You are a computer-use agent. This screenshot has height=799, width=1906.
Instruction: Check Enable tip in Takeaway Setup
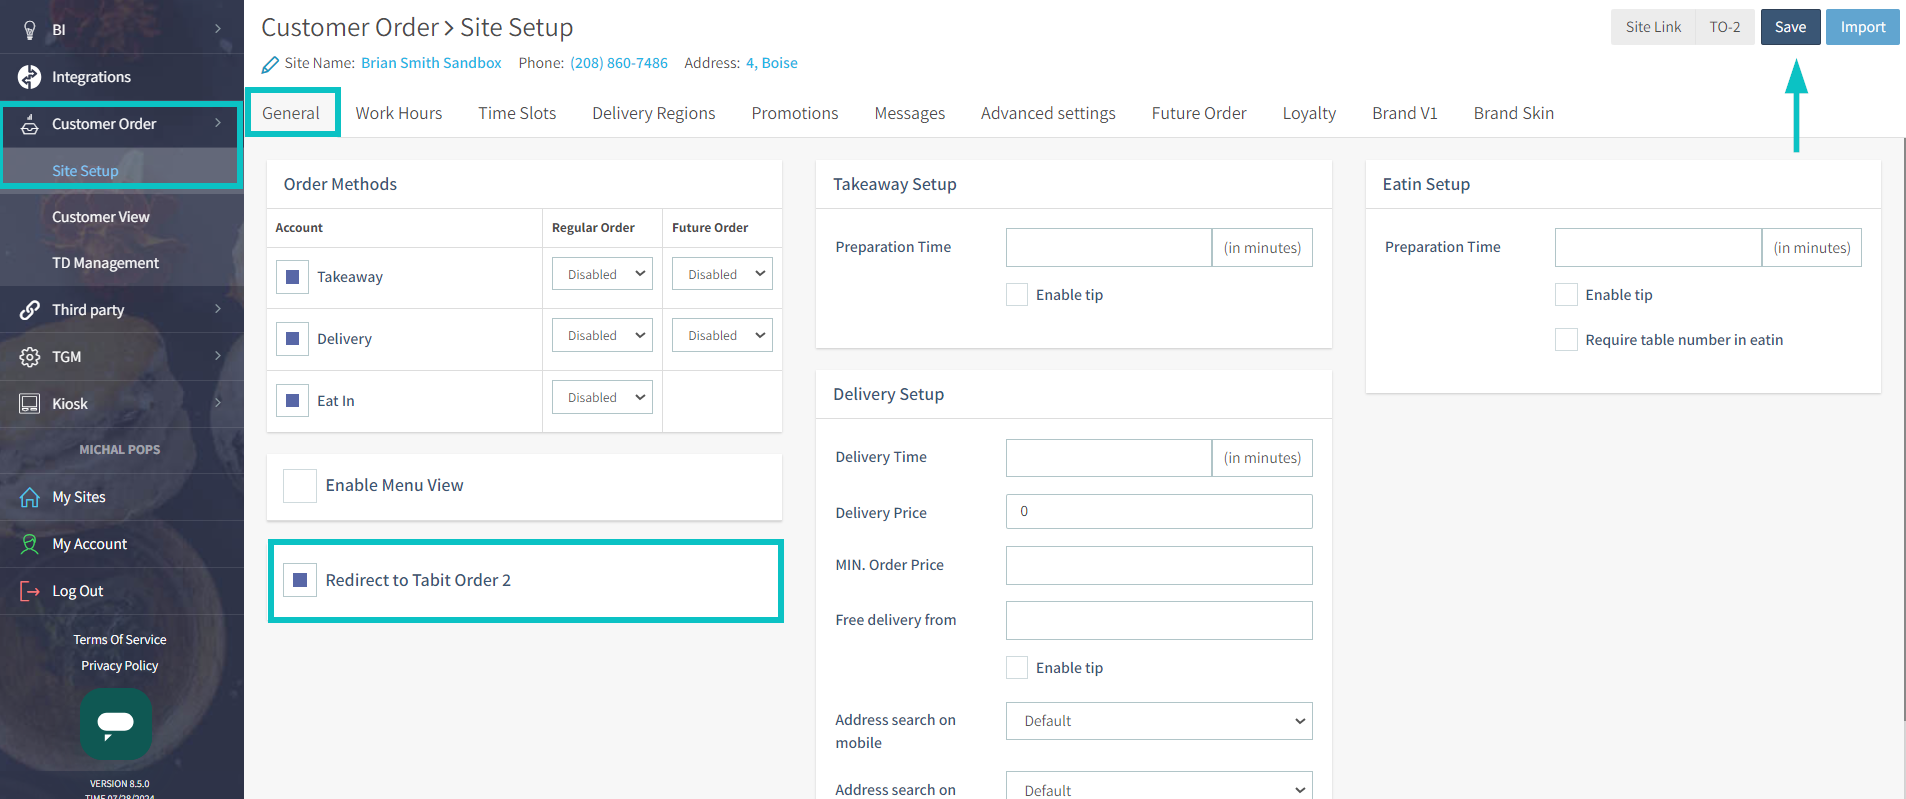(1017, 295)
